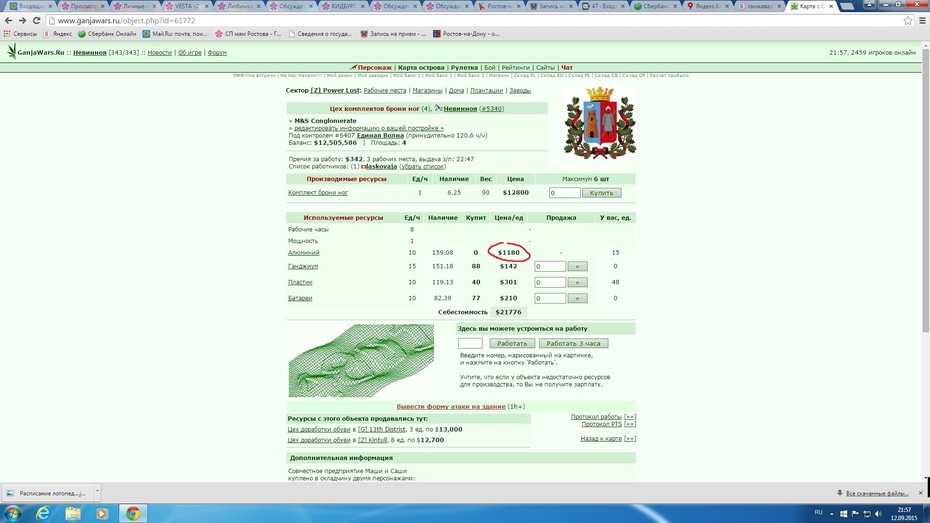Viewport: 930px width, 523px height.
Task: Click the city coat of arms image
Action: click(x=600, y=123)
